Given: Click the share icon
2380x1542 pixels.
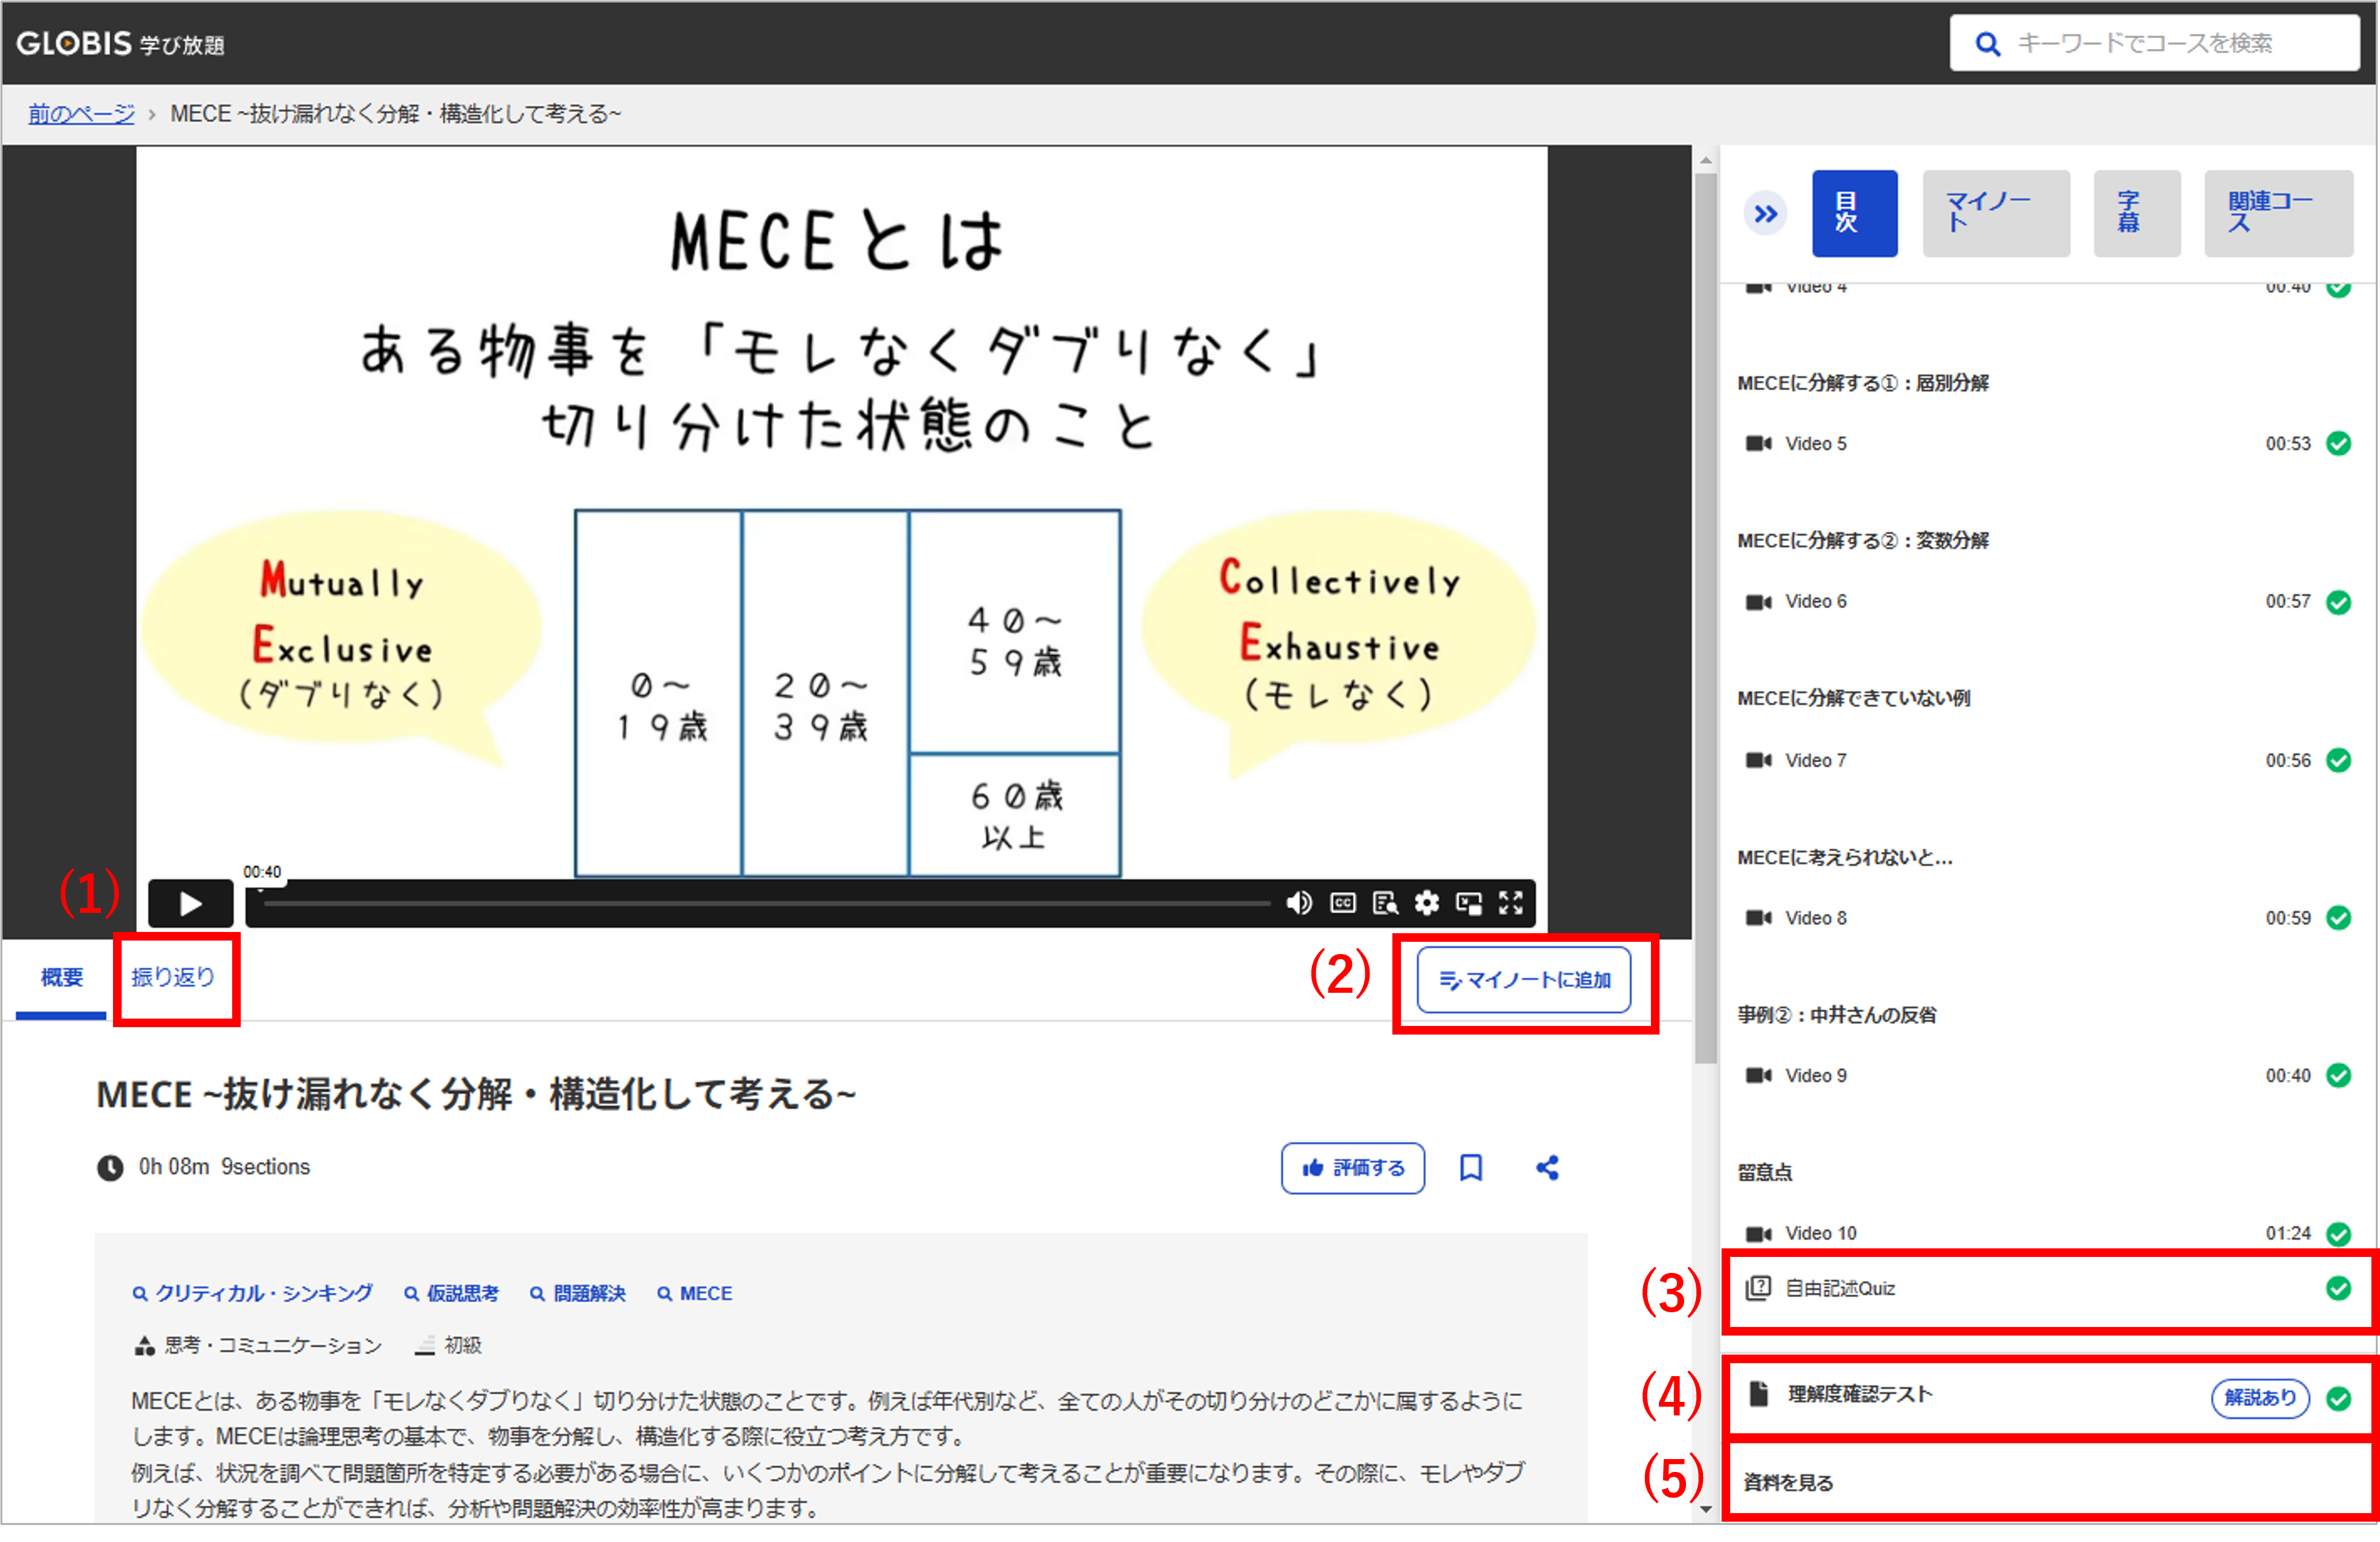Looking at the screenshot, I should click(x=1547, y=1167).
